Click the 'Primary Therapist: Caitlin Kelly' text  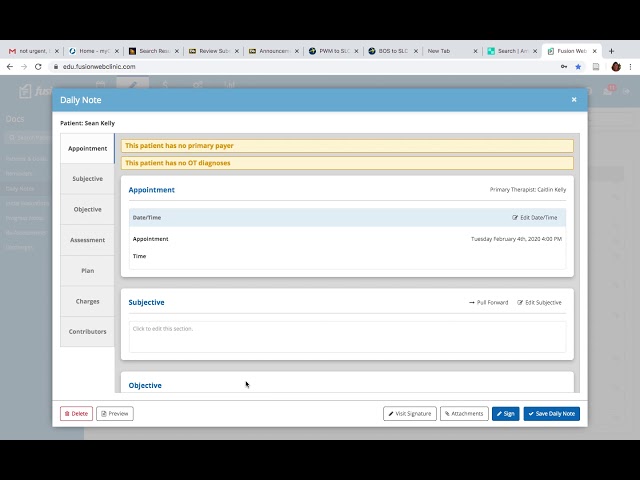click(x=528, y=190)
